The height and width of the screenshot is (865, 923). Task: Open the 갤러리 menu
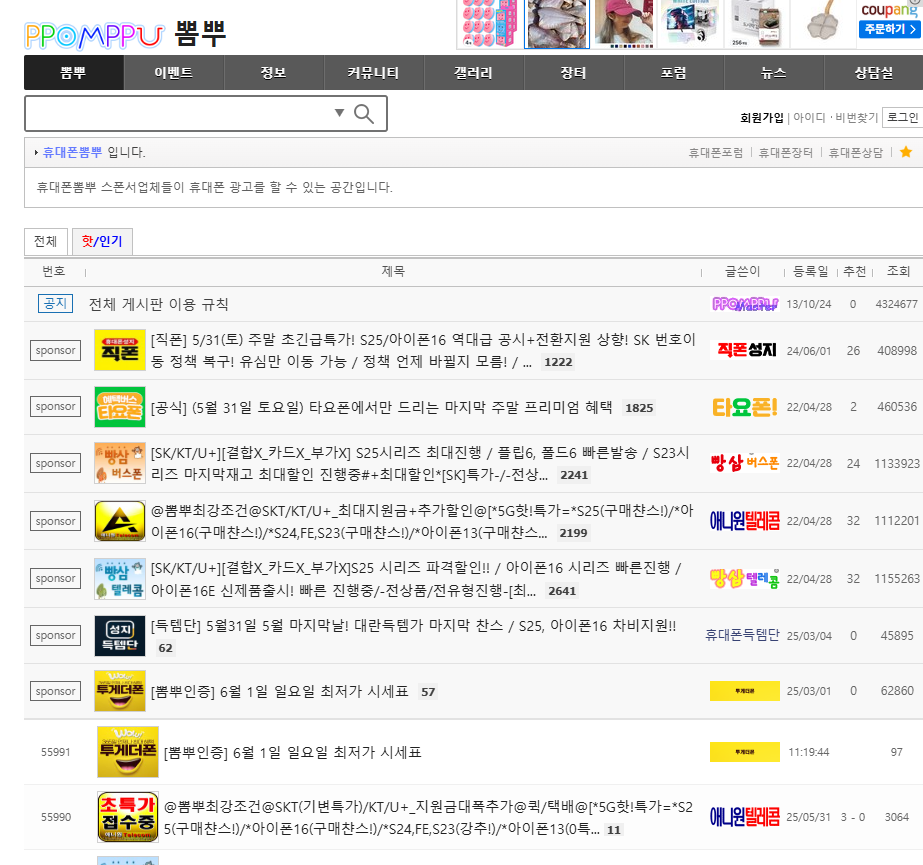pos(474,72)
